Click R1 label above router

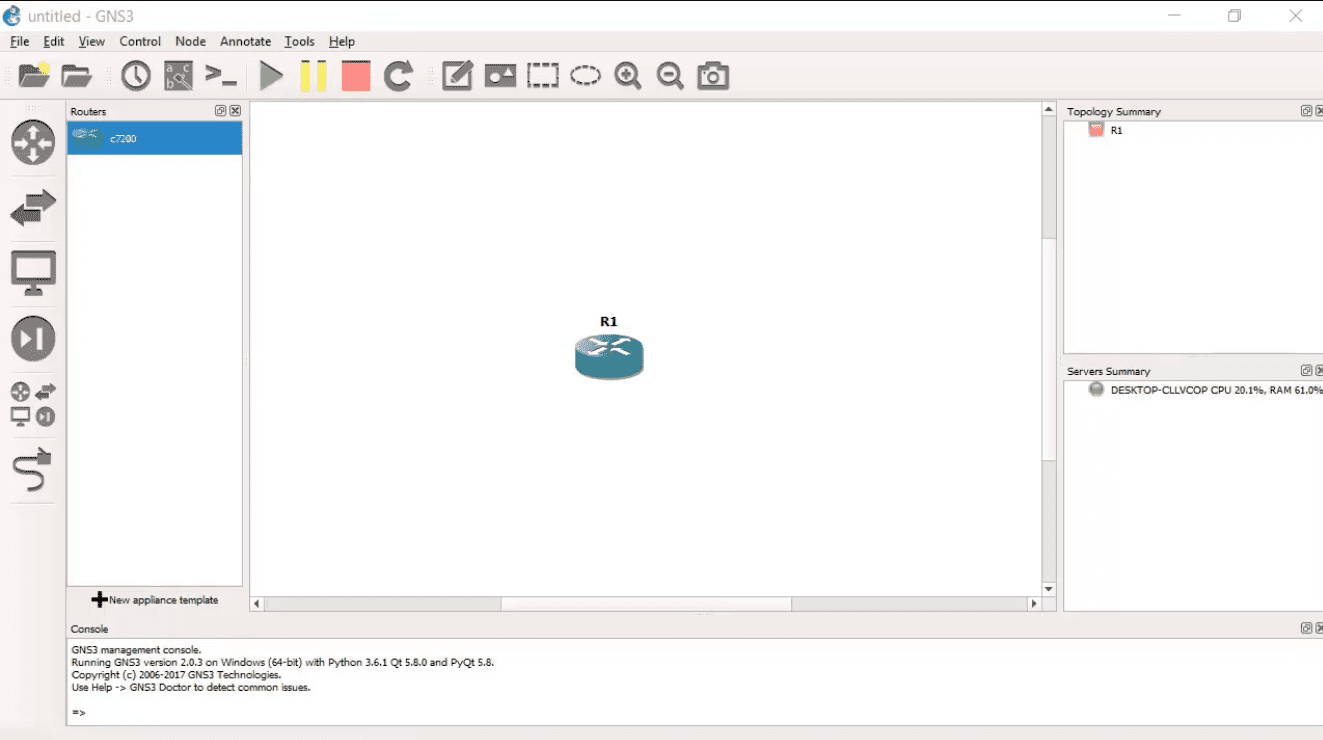click(x=609, y=322)
